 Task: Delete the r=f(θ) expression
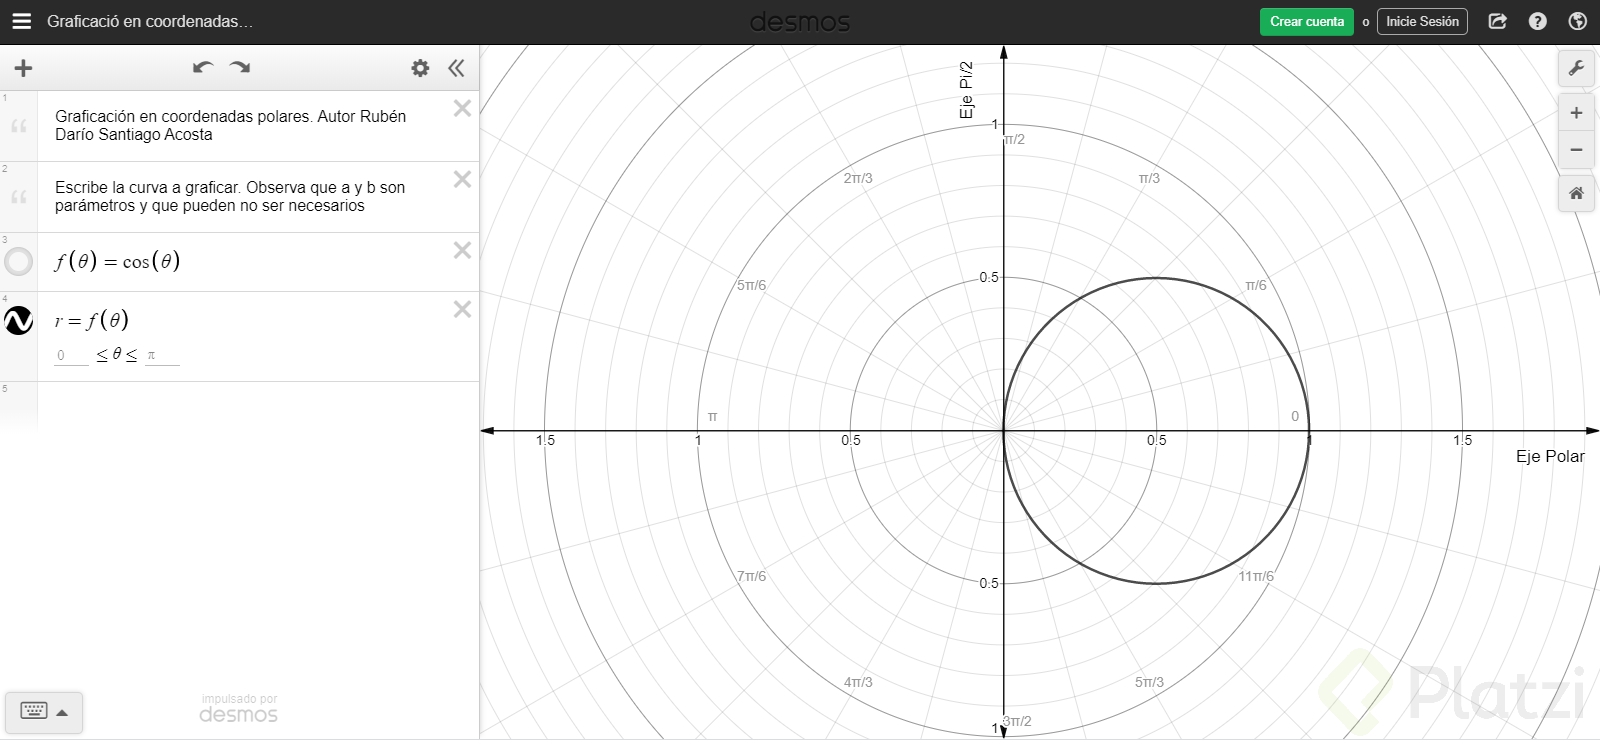[462, 309]
